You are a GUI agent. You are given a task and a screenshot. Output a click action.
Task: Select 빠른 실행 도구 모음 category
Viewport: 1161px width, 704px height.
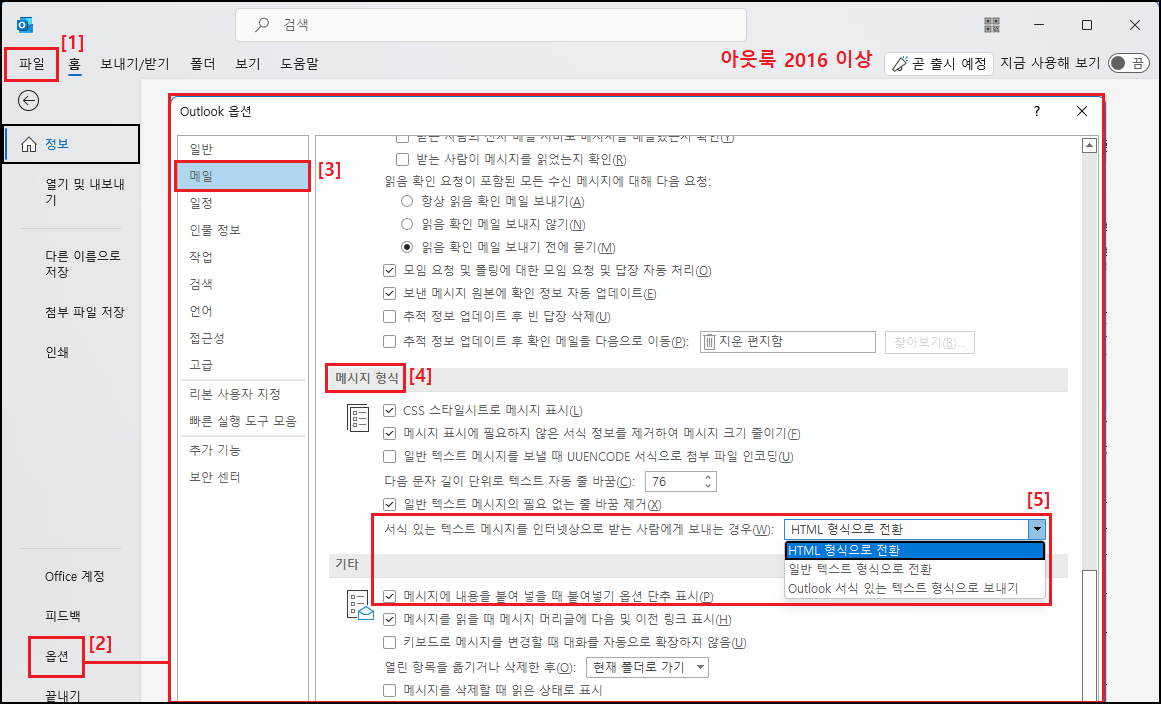click(243, 421)
